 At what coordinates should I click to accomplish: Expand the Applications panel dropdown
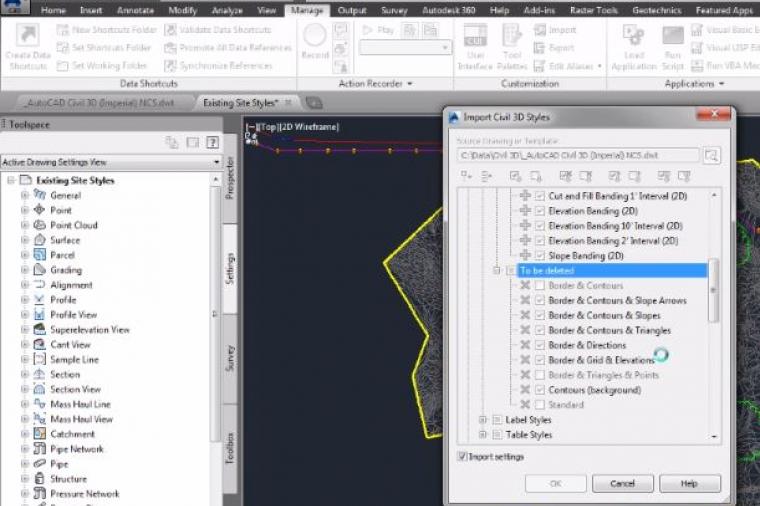coord(722,84)
